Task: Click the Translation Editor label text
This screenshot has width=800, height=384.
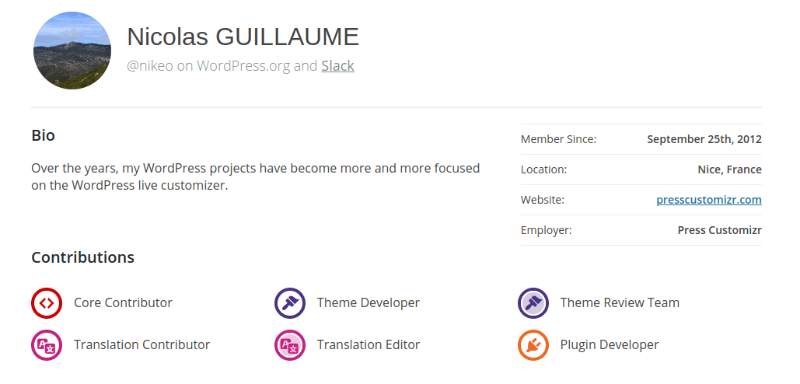Action: click(368, 345)
